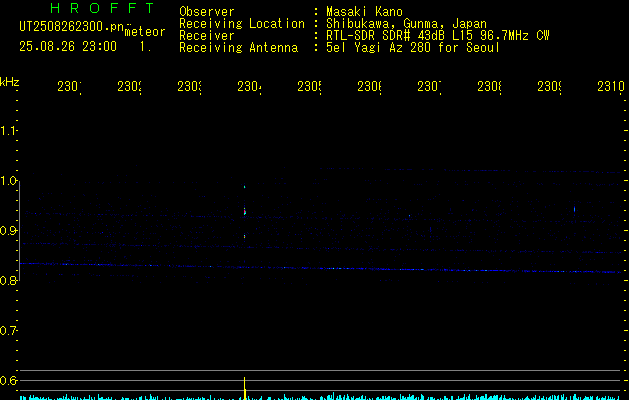Image resolution: width=629 pixels, height=400 pixels.
Task: Click the yellow intensity spike at bottom
Action: tap(244, 388)
